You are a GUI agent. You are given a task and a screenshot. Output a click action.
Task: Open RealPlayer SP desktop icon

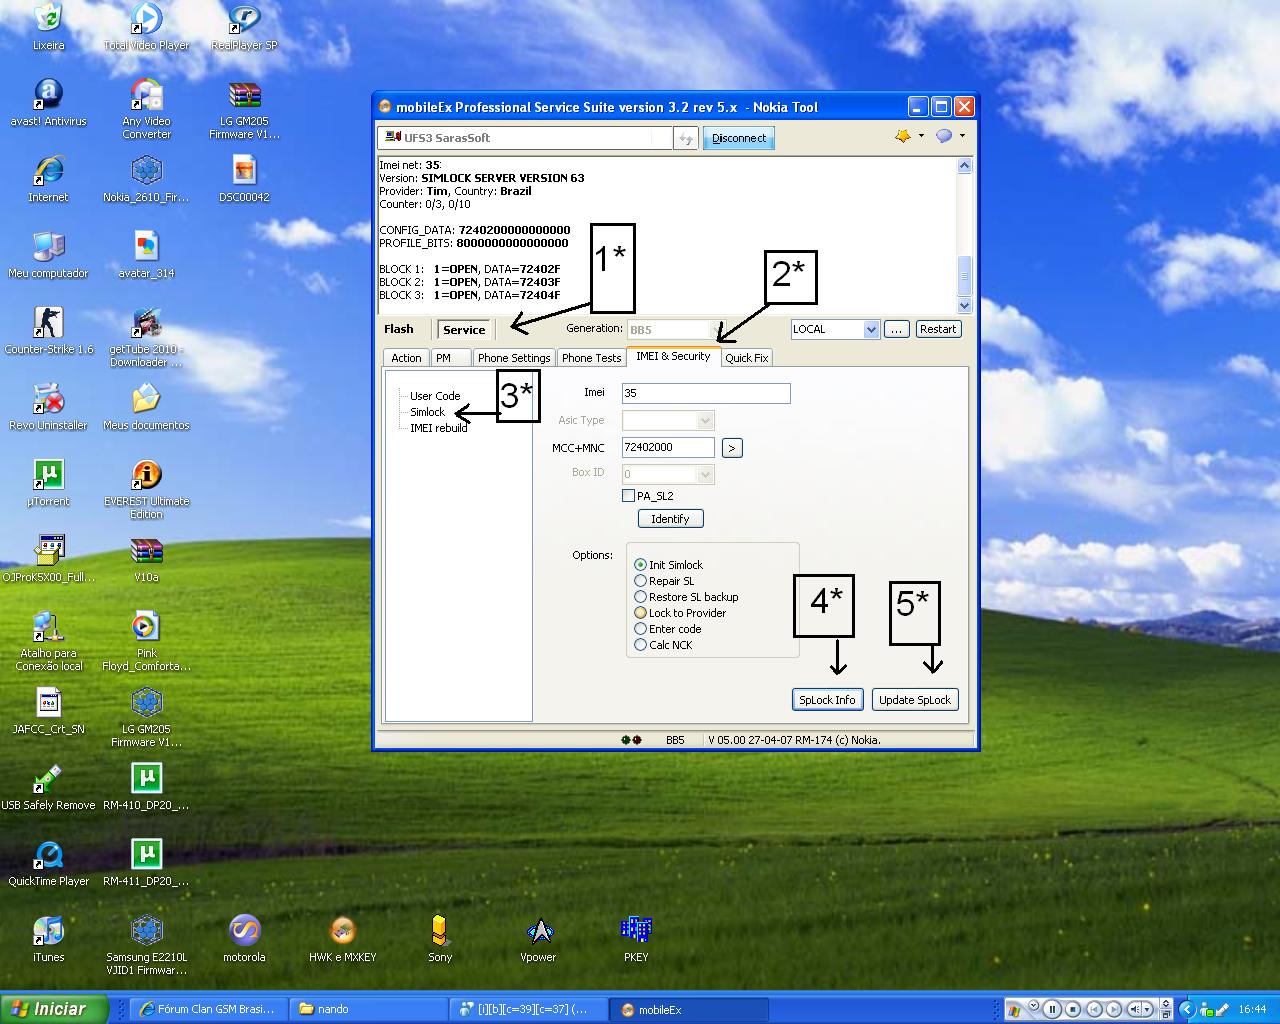(244, 27)
